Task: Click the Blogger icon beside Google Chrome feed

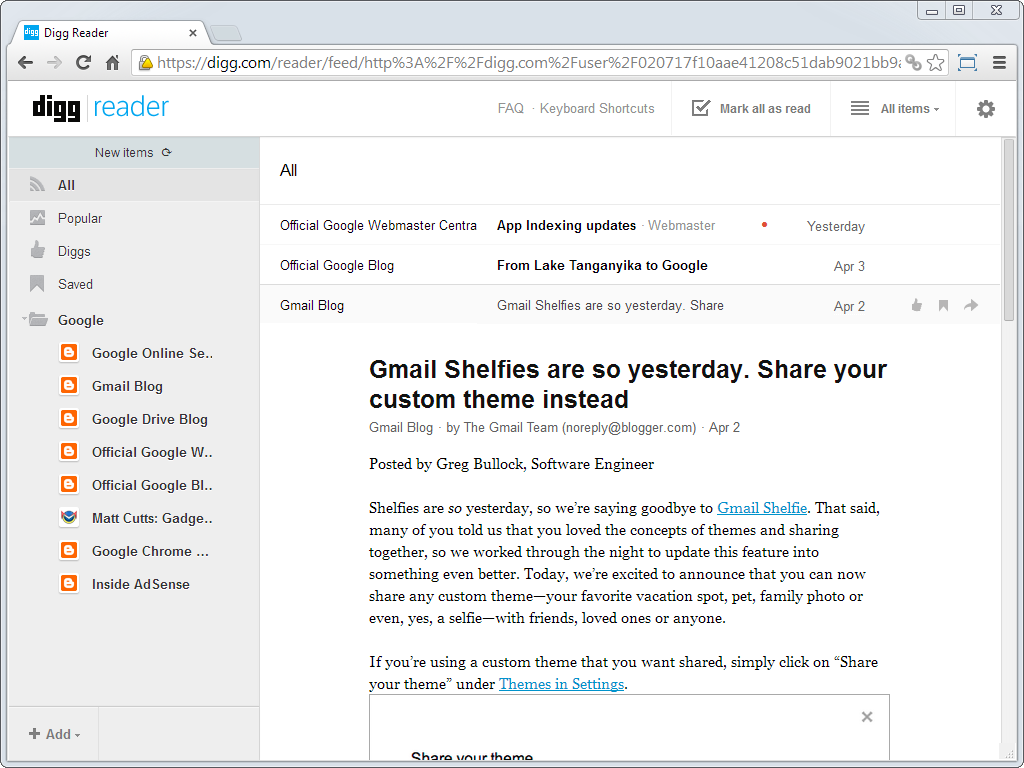Action: (69, 550)
